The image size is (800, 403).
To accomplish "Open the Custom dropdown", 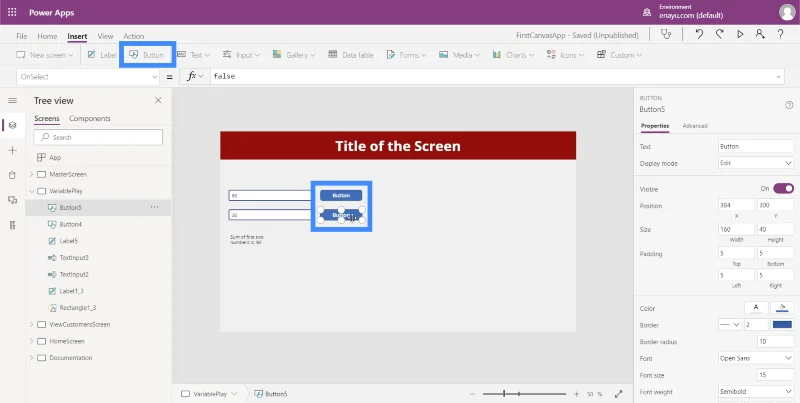I will (x=619, y=55).
